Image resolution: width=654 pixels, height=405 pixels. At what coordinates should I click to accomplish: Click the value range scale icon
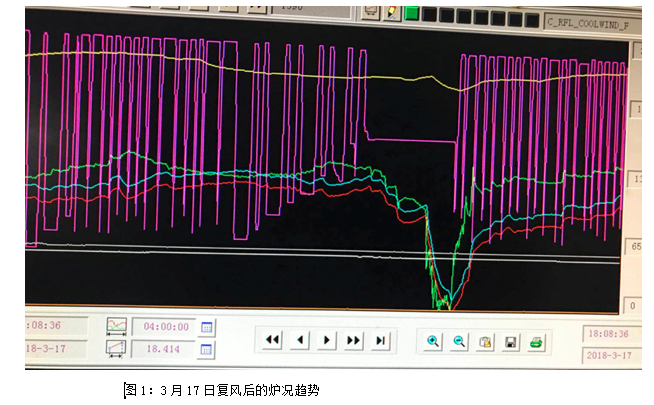pyautogui.click(x=117, y=348)
